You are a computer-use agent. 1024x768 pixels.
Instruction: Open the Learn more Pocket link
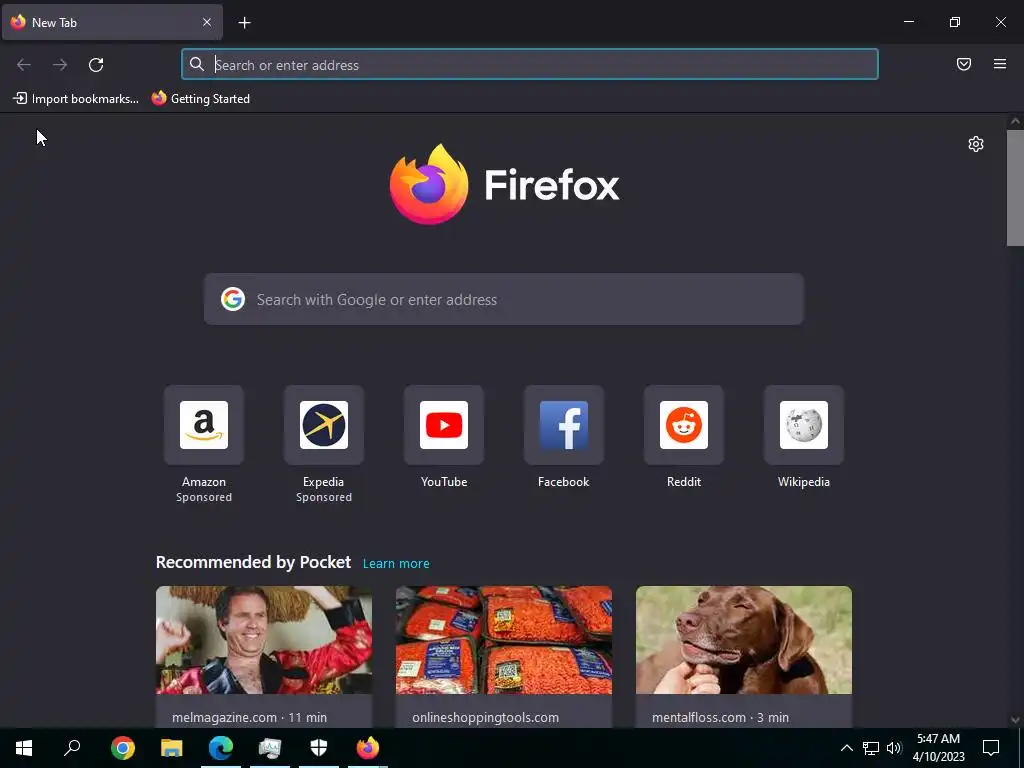coord(396,563)
